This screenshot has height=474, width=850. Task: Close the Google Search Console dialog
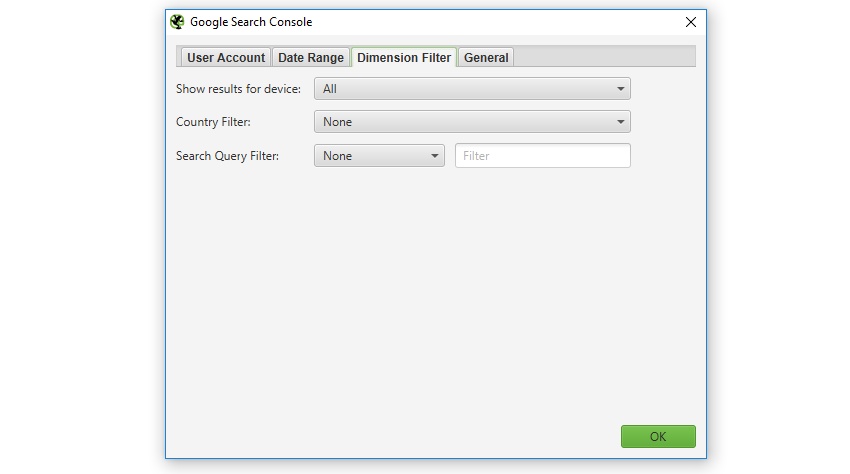tap(691, 22)
